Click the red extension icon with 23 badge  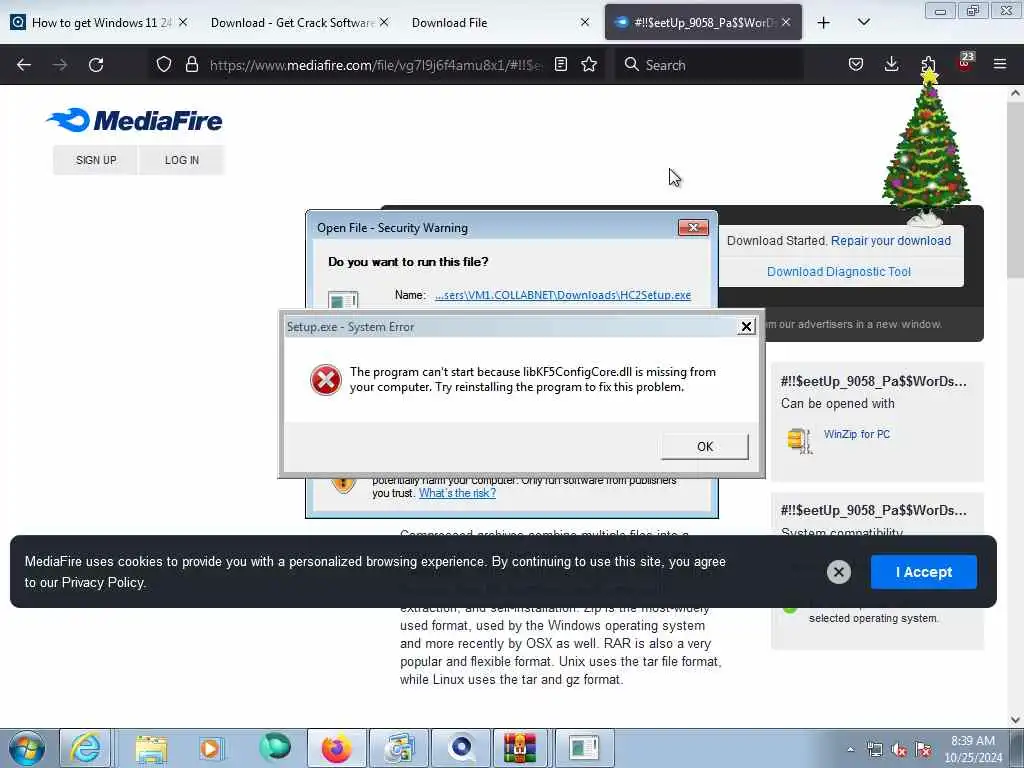tap(965, 63)
